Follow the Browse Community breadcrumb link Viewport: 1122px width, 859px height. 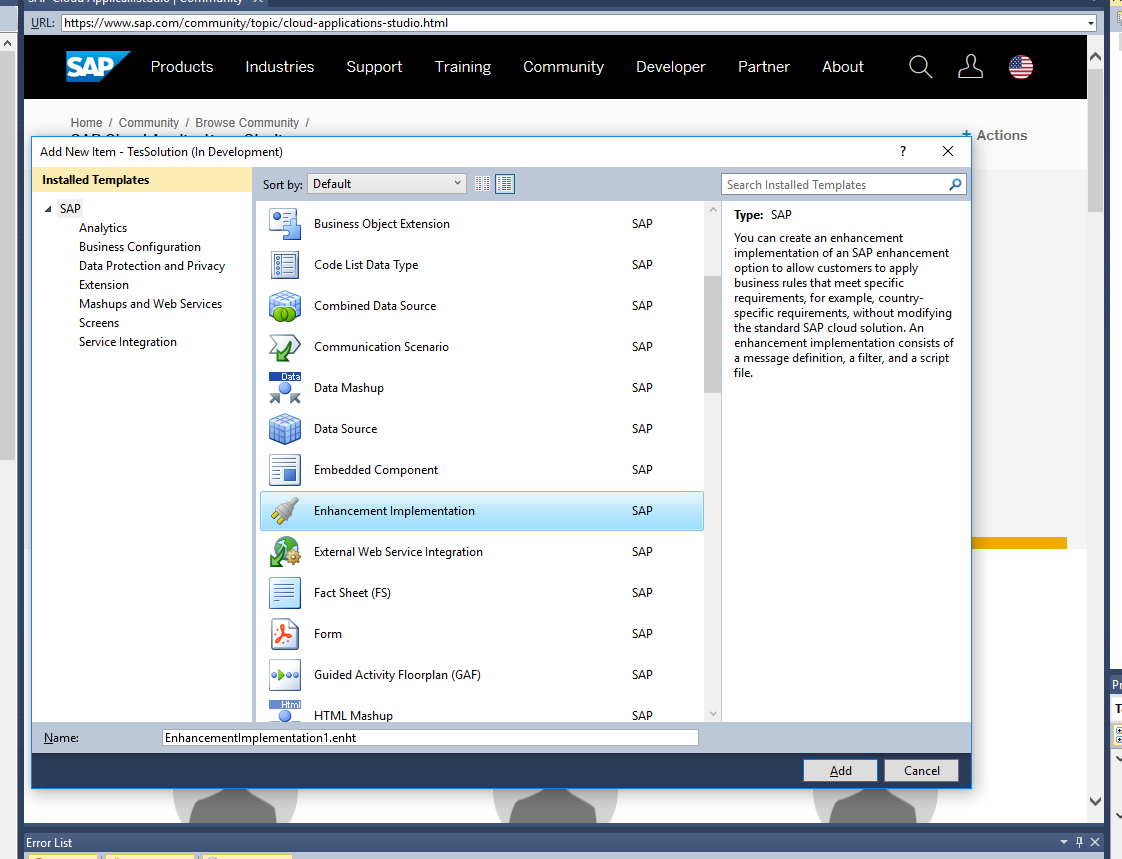247,122
